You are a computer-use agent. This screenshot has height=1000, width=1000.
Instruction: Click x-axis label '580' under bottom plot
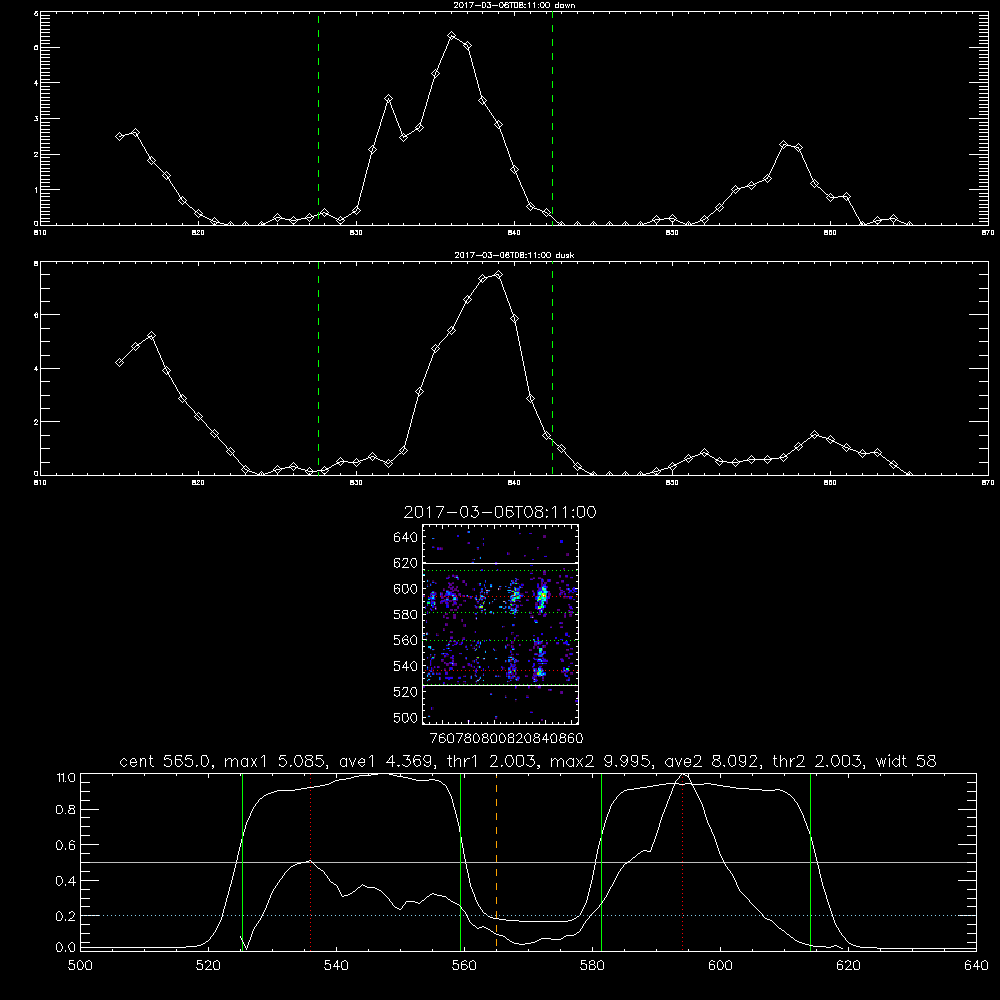click(x=592, y=966)
